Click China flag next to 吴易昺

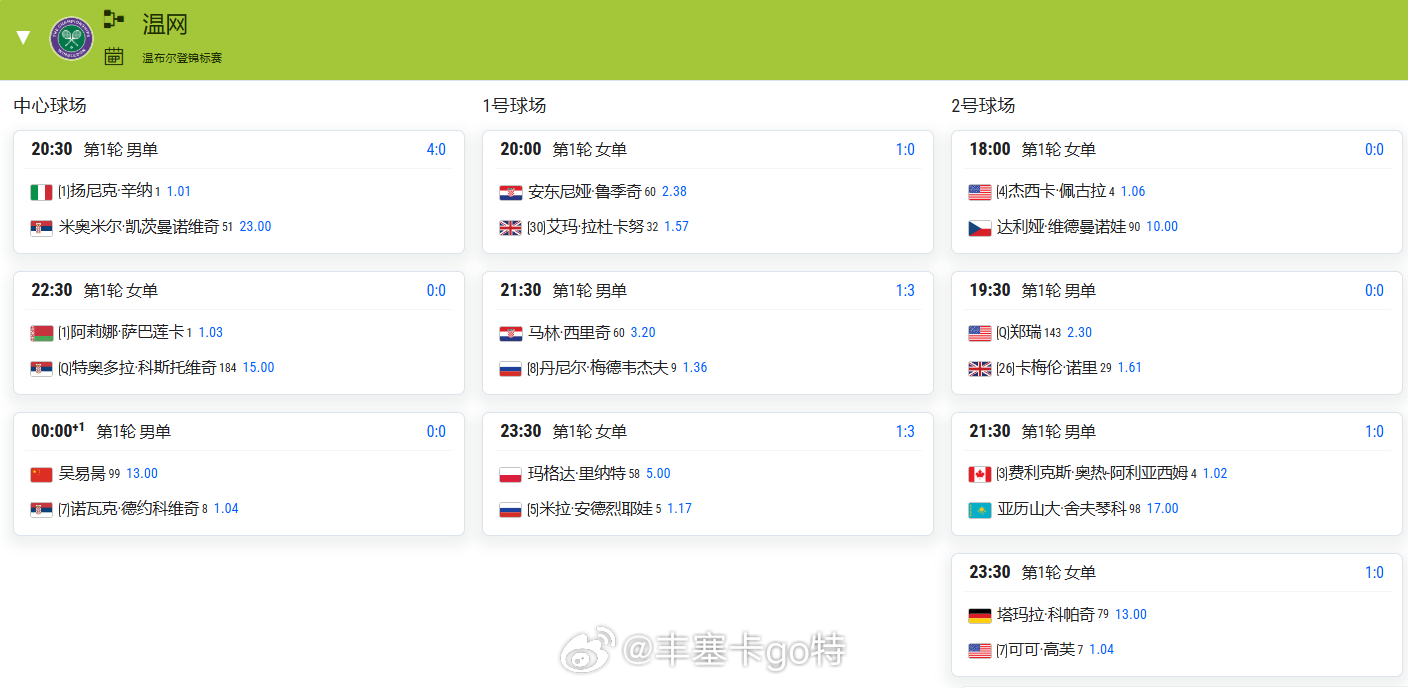(x=42, y=474)
